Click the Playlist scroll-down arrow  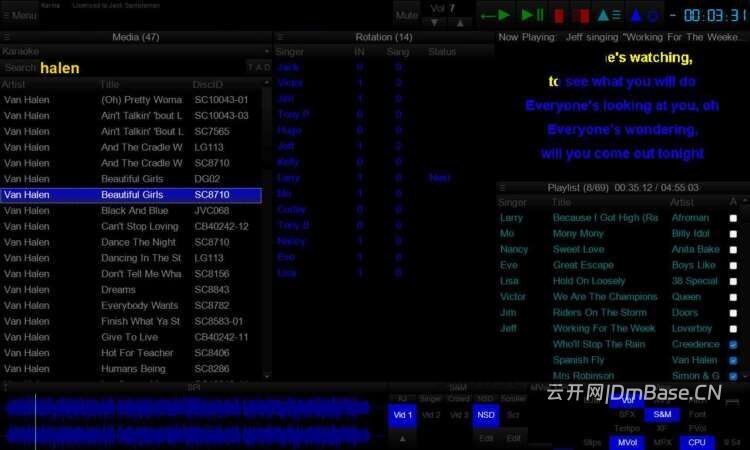pyautogui.click(x=746, y=376)
